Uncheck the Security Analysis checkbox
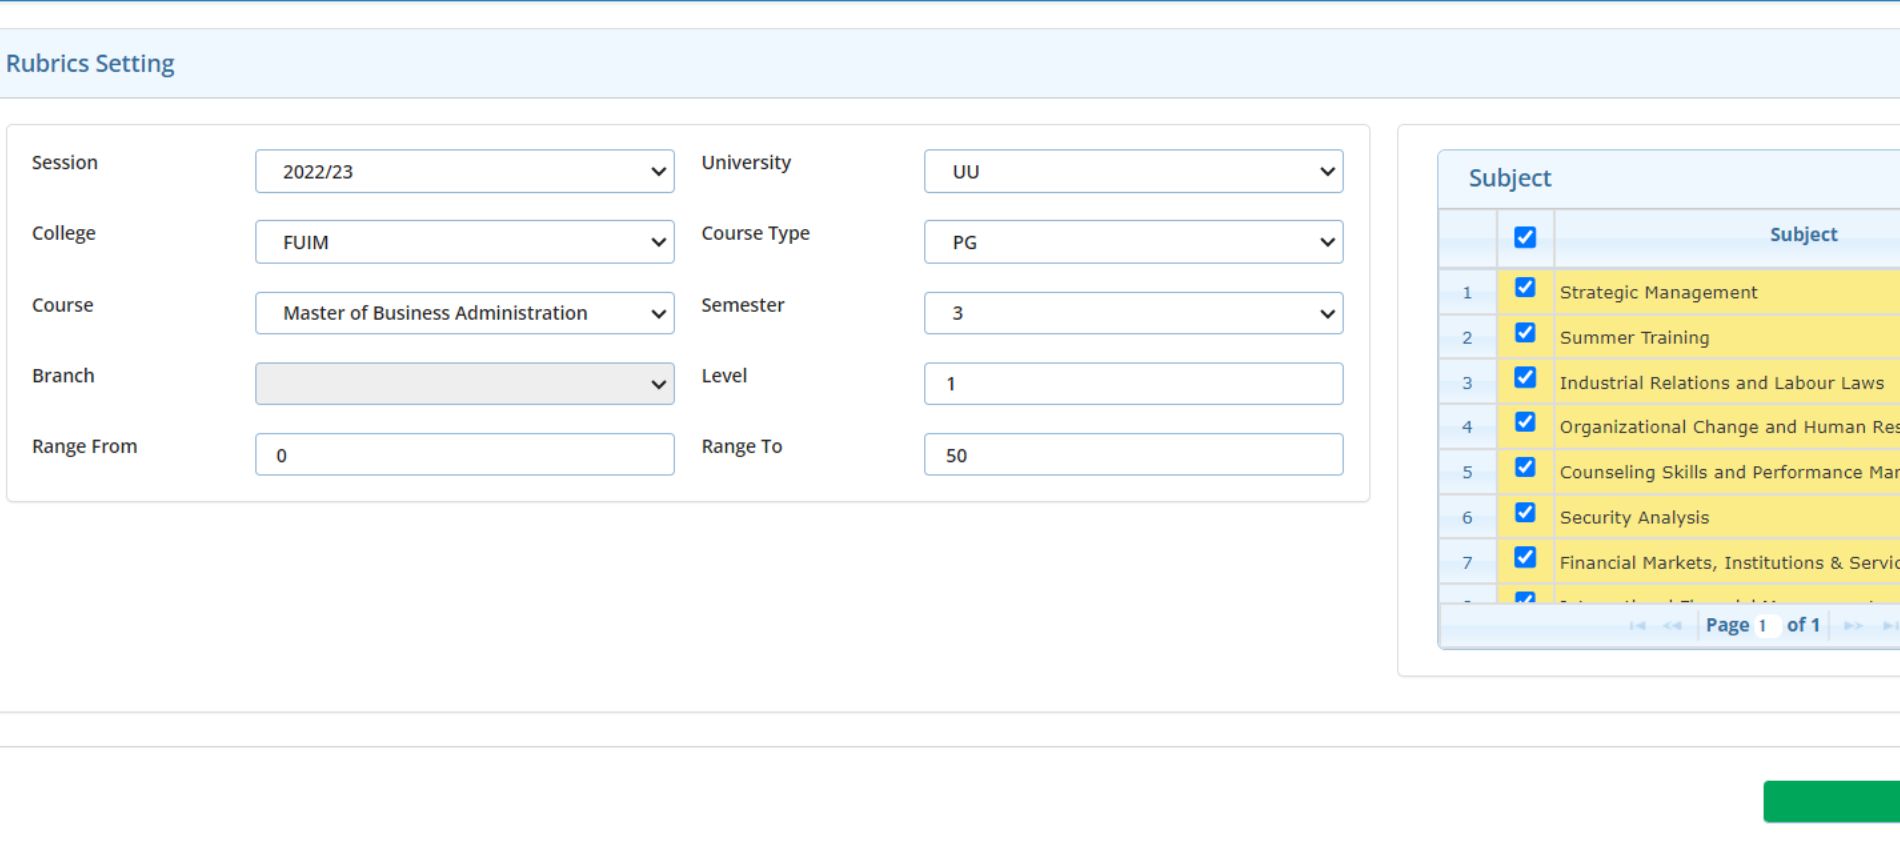This screenshot has height=850, width=1900. [1525, 513]
